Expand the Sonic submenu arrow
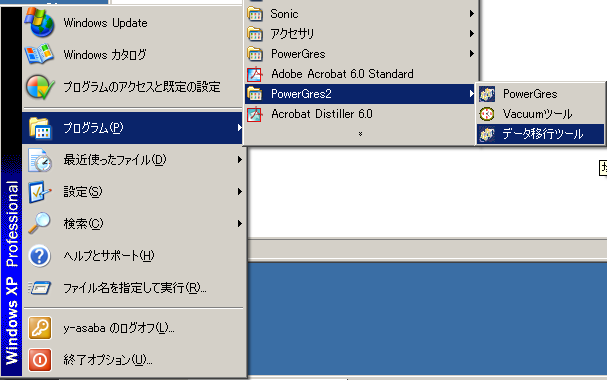Viewport: 607px width, 380px height. [472, 14]
